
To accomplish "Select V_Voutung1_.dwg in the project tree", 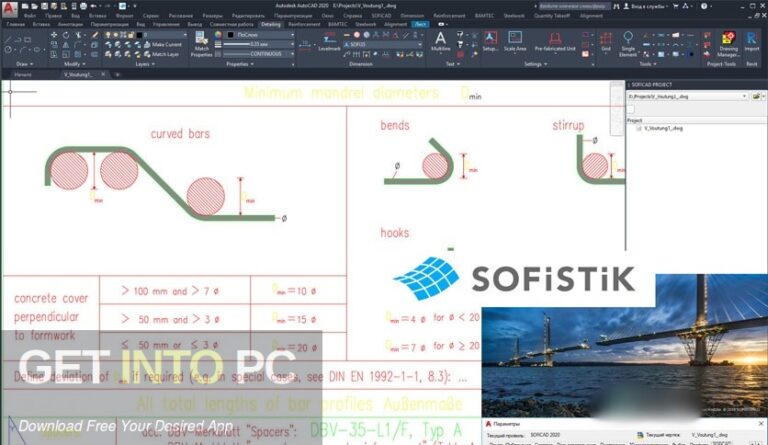I will (663, 128).
